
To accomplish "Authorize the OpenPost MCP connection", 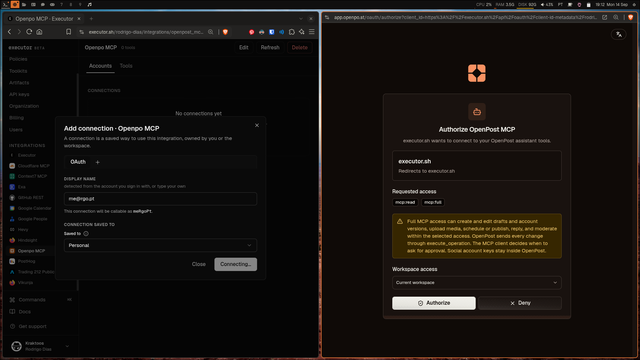I will coord(433,303).
